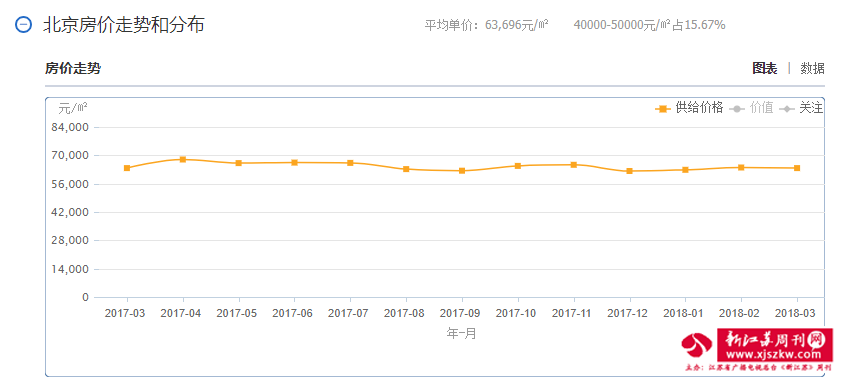The width and height of the screenshot is (842, 378).
Task: Collapse the 北京房价走势和分布 section
Action: coord(24,25)
